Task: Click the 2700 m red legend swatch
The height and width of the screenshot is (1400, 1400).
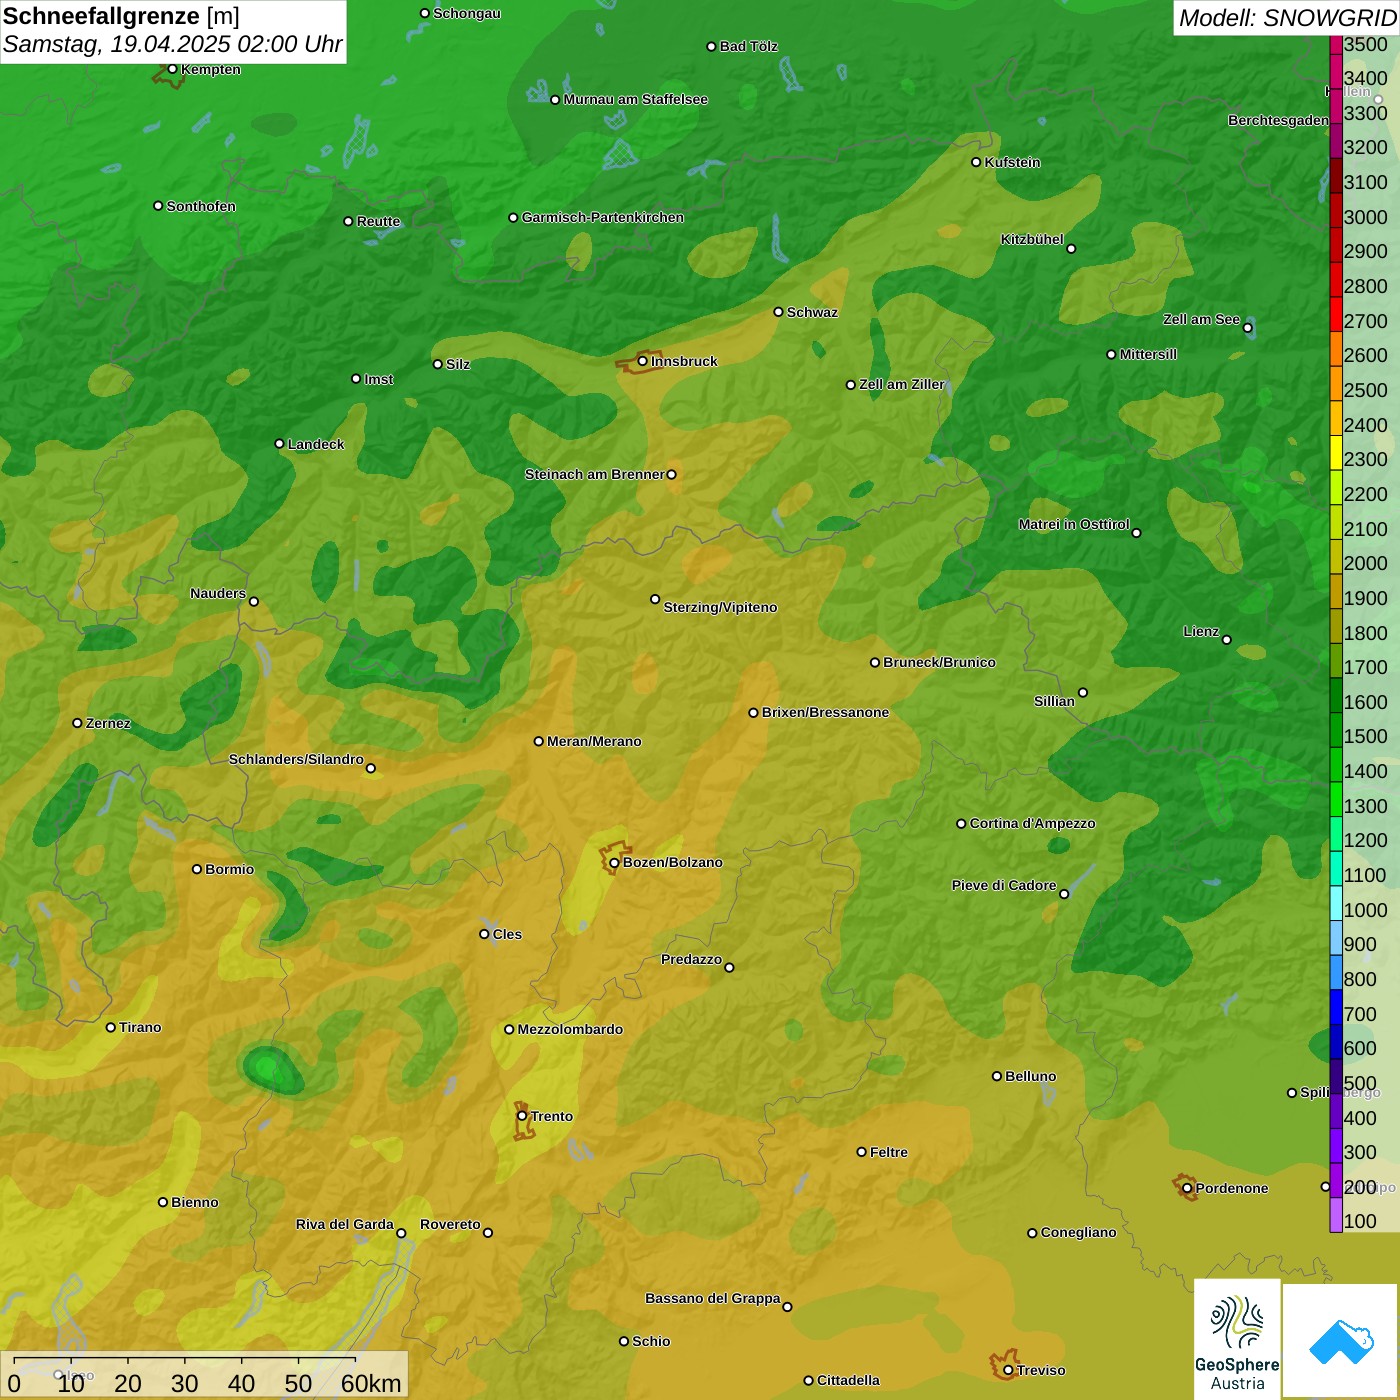Action: coord(1336,315)
